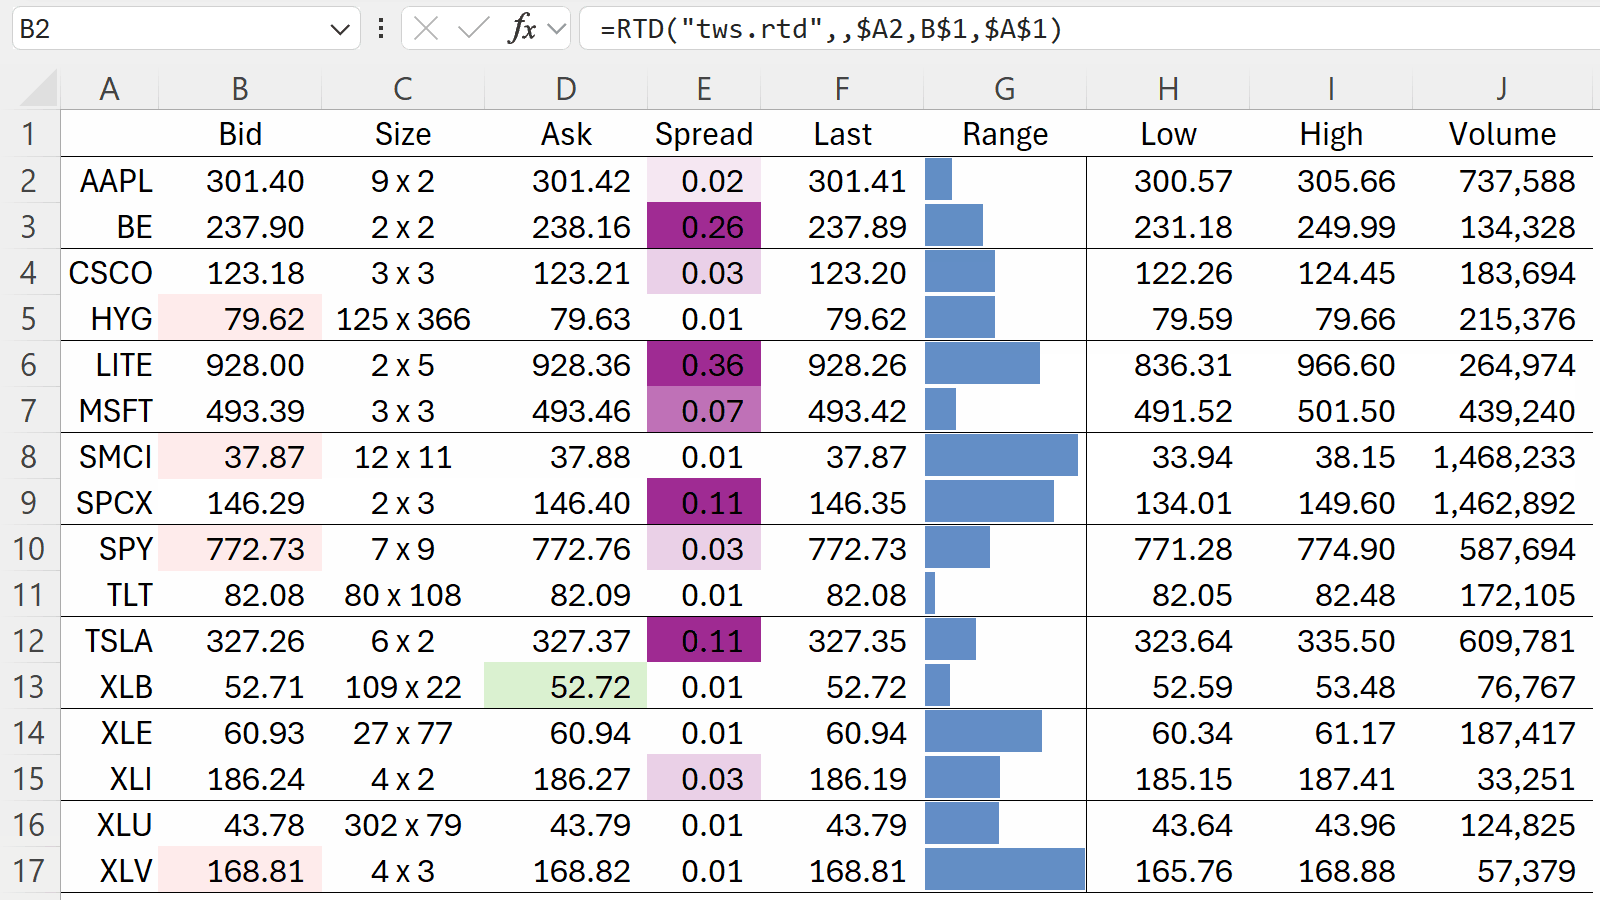Select the TSLA ticker cell
1600x900 pixels.
click(110, 640)
